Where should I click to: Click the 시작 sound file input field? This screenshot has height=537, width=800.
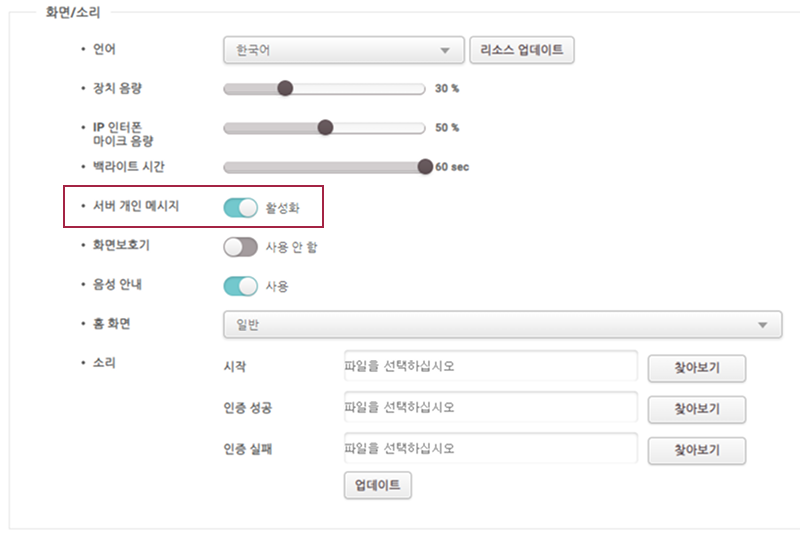tap(491, 366)
